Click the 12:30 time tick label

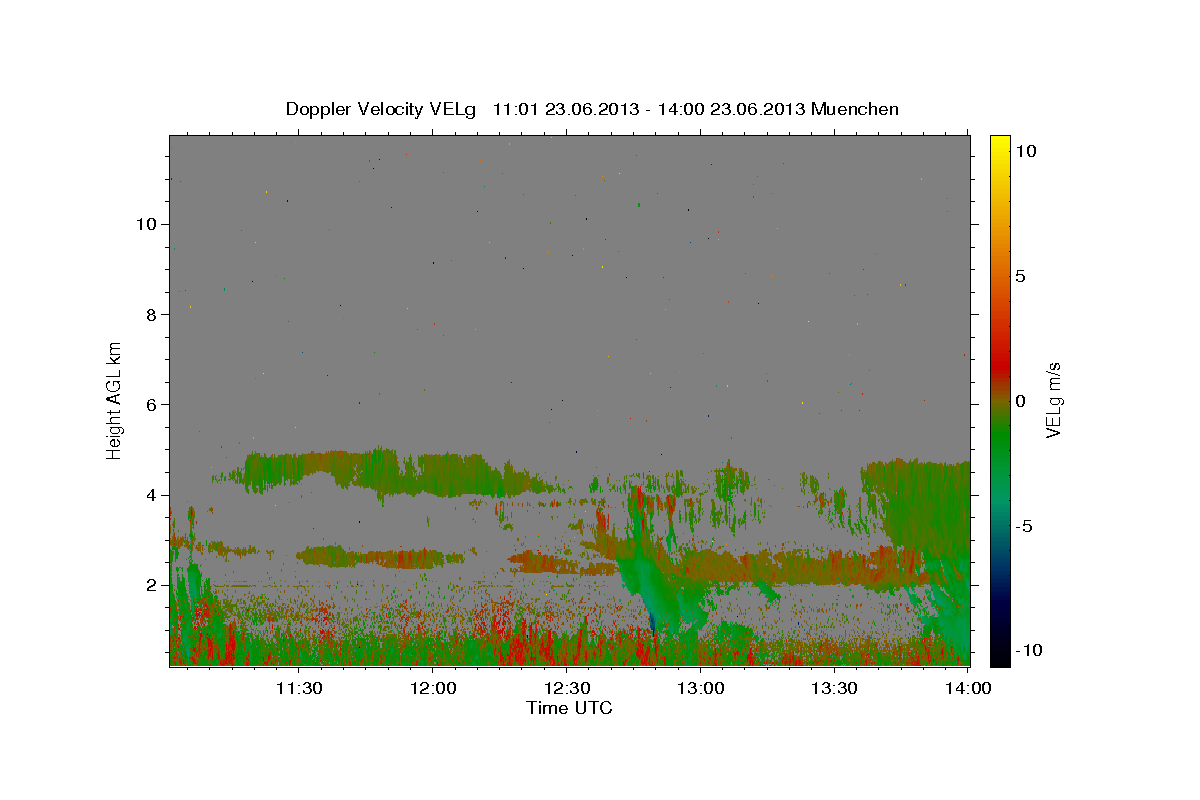tap(567, 688)
